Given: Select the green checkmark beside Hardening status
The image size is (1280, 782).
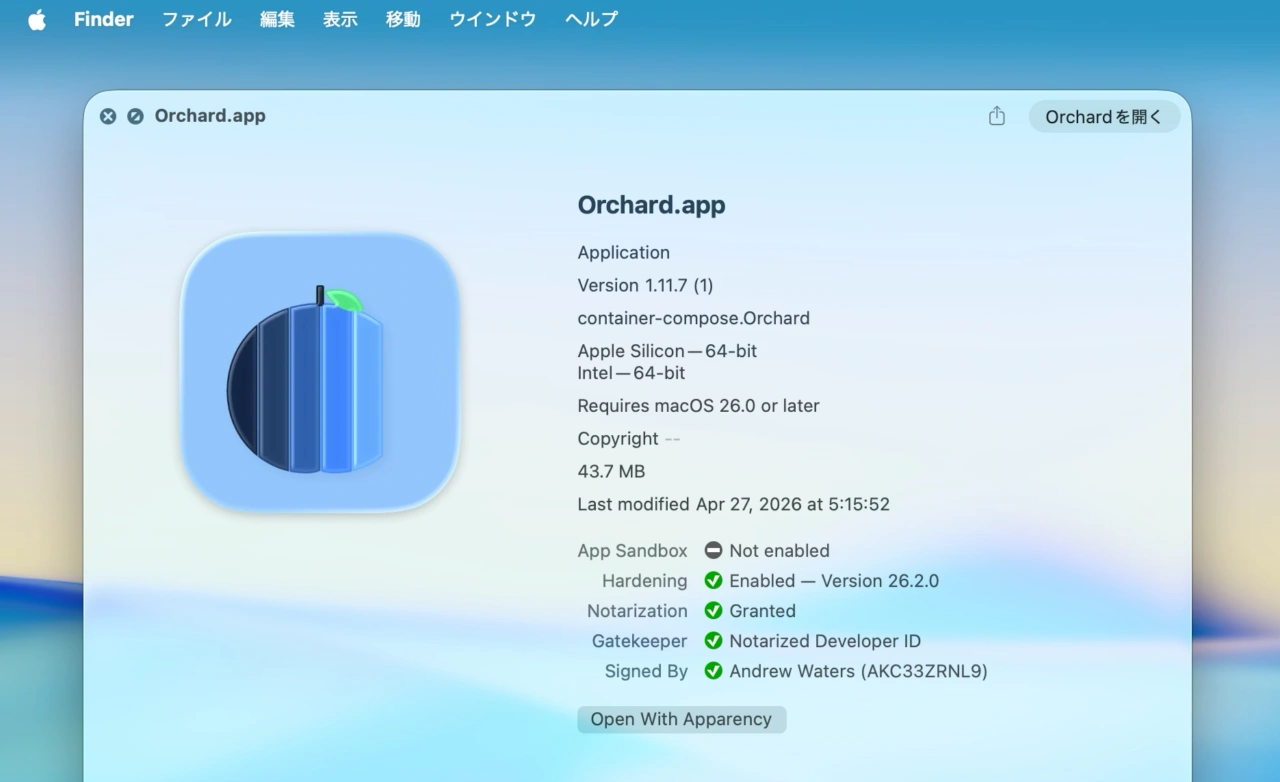Looking at the screenshot, I should (x=713, y=580).
